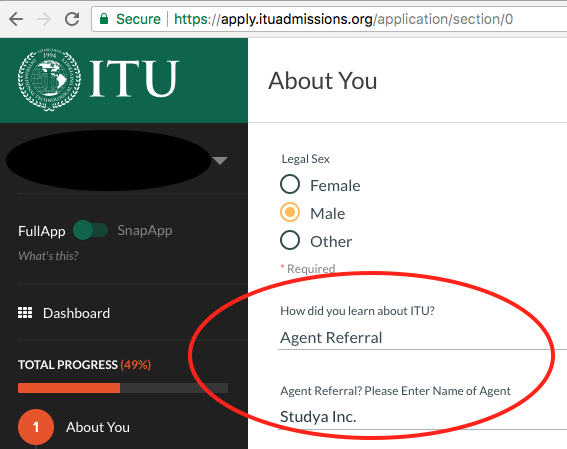Click the orange total progress bar
The width and height of the screenshot is (567, 449).
(69, 388)
